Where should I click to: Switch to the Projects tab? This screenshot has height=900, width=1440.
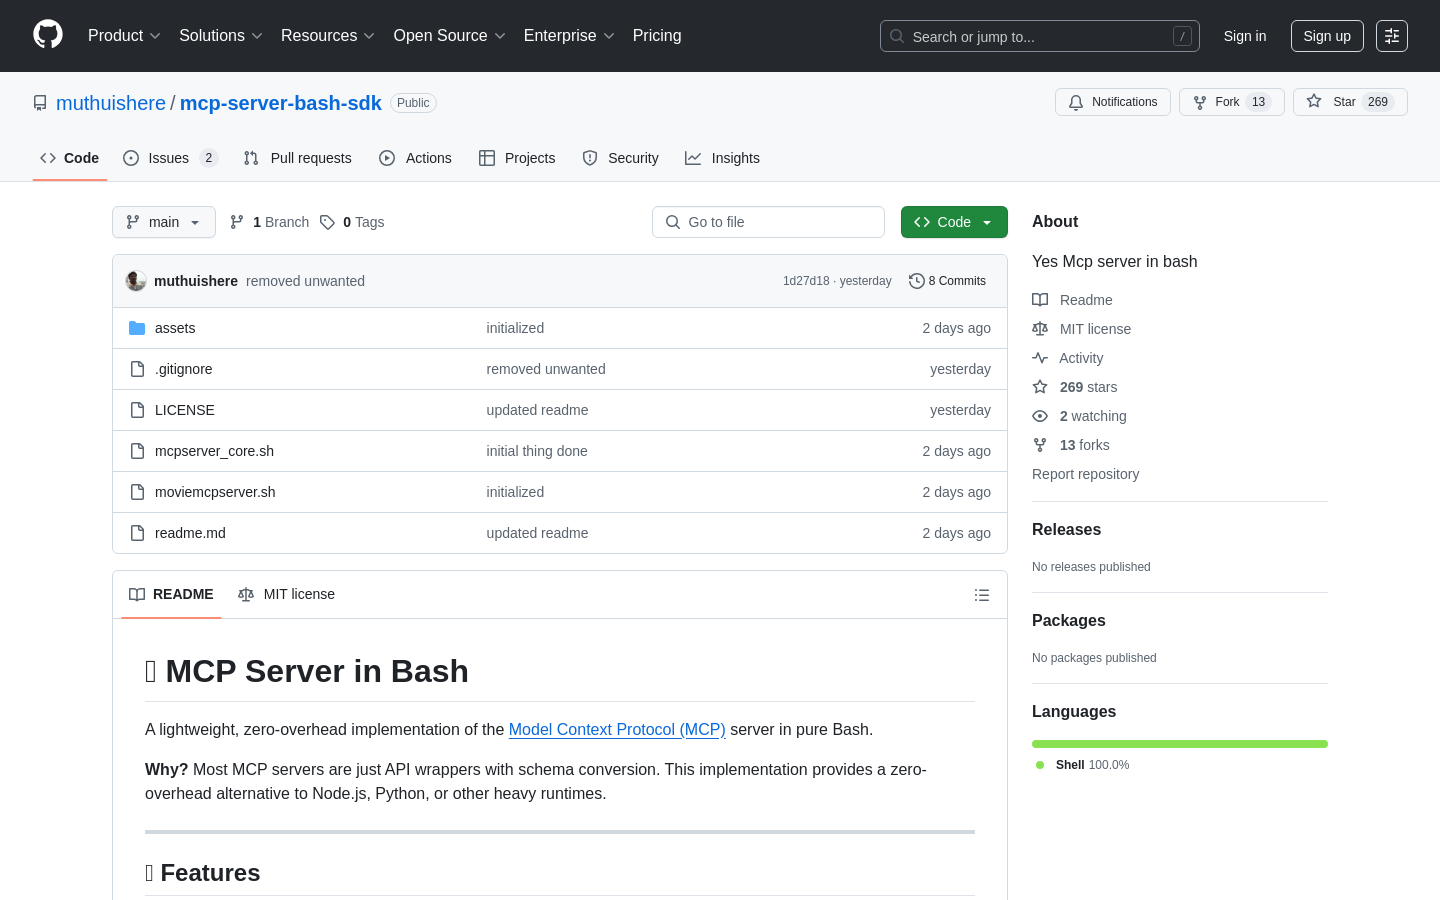tap(517, 158)
